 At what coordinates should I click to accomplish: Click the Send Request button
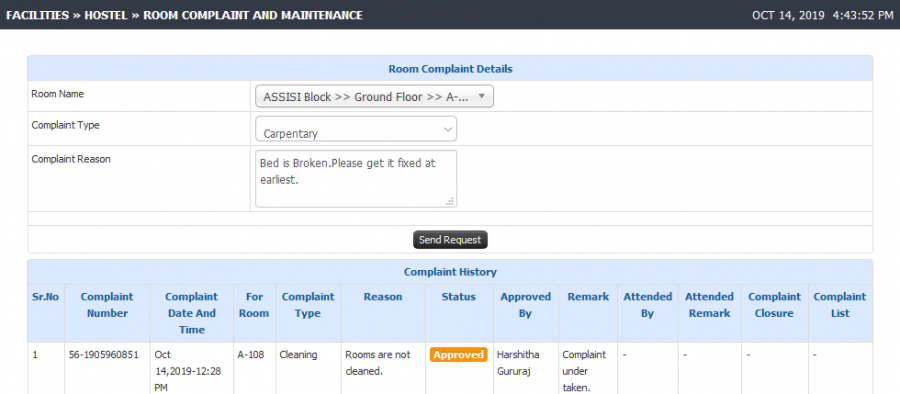450,240
